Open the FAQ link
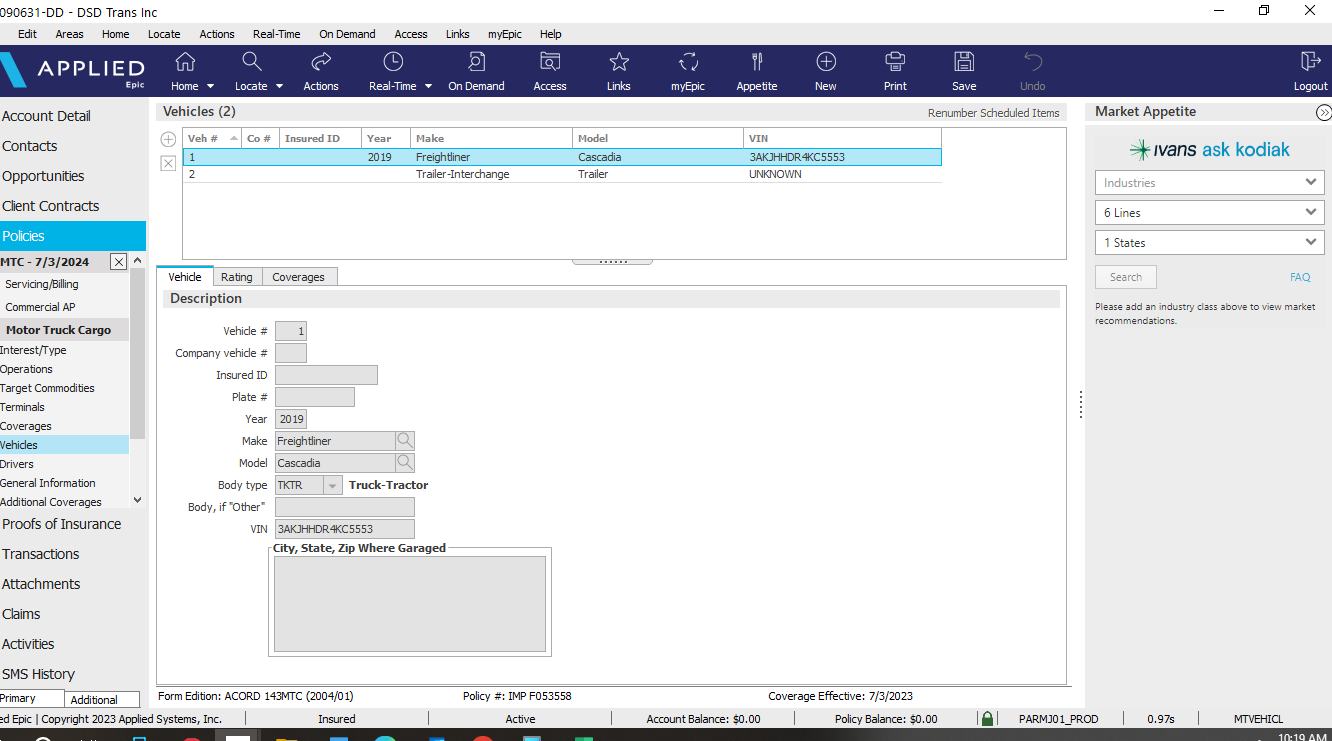Screen dimensions: 1332x741 point(1300,277)
